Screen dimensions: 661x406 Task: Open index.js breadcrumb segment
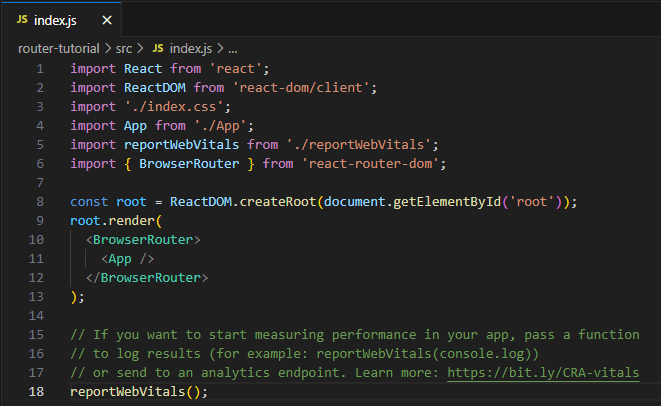point(191,48)
